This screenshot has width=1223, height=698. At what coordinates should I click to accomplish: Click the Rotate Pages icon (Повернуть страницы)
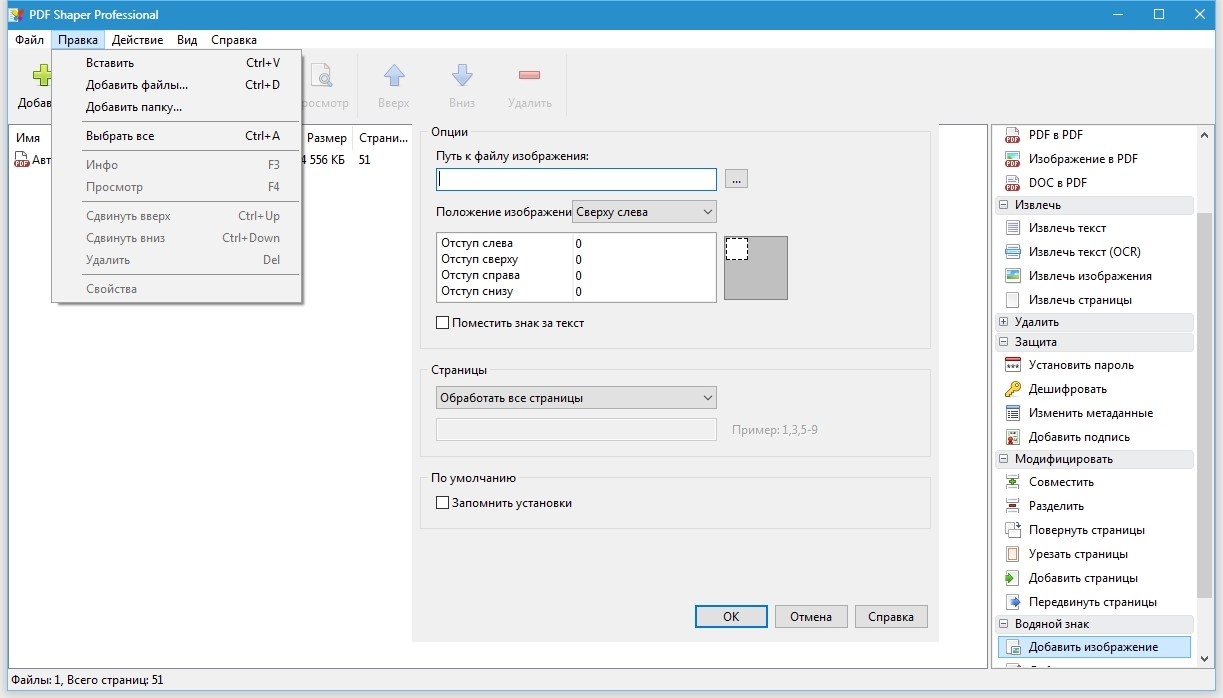(x=1012, y=530)
